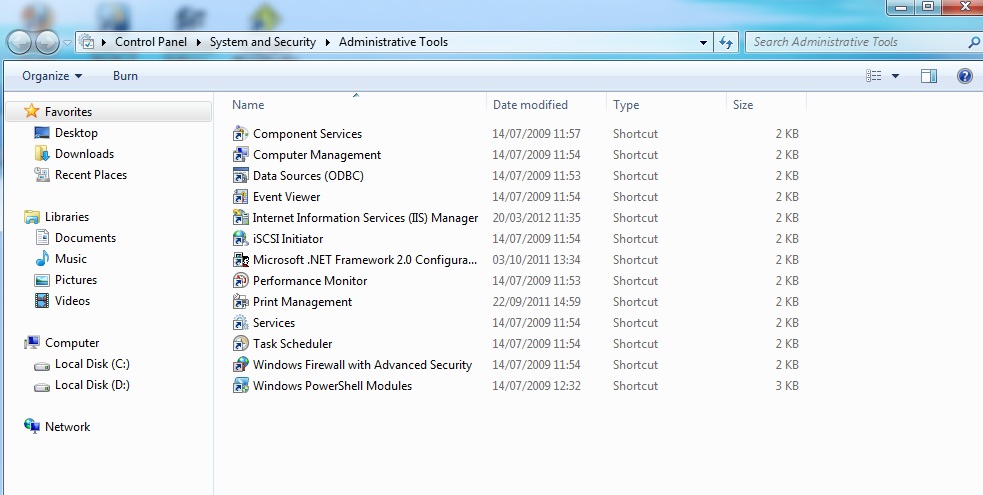Select Local Disk (D:) in sidebar
Image resolution: width=983 pixels, height=495 pixels.
click(92, 385)
